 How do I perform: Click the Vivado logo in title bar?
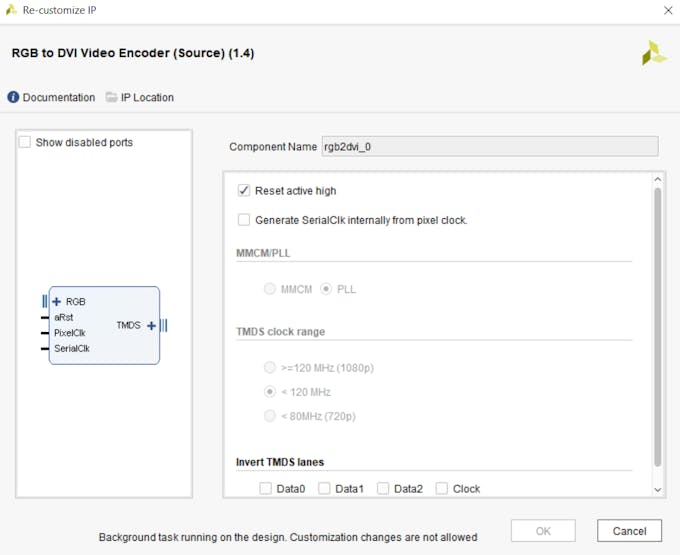[11, 10]
